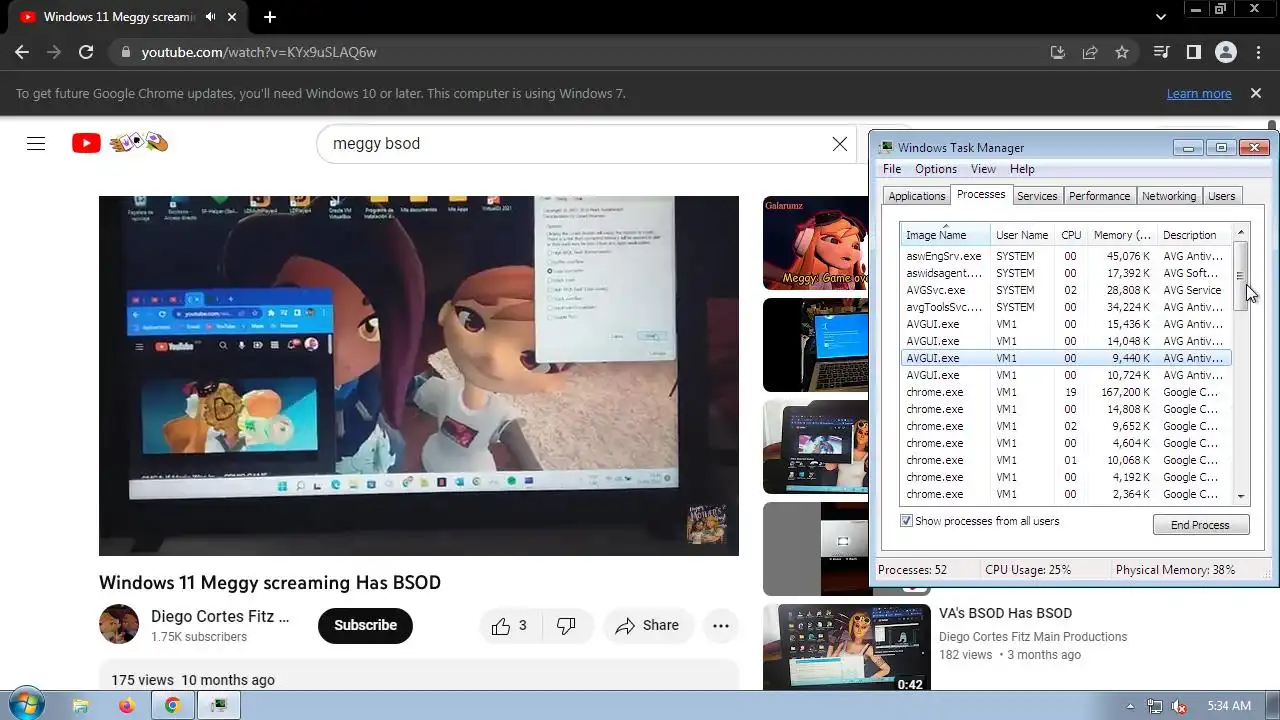Open VA's BSOD Has BSOD video title
Screen dimensions: 1280x720
1005,613
